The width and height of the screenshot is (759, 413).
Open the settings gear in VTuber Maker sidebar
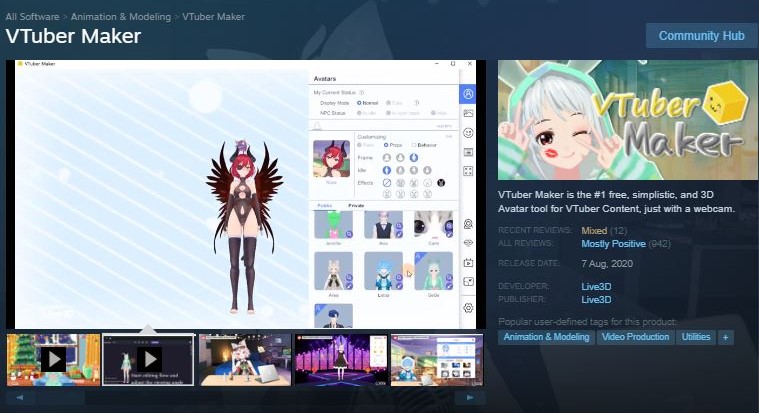[468, 308]
